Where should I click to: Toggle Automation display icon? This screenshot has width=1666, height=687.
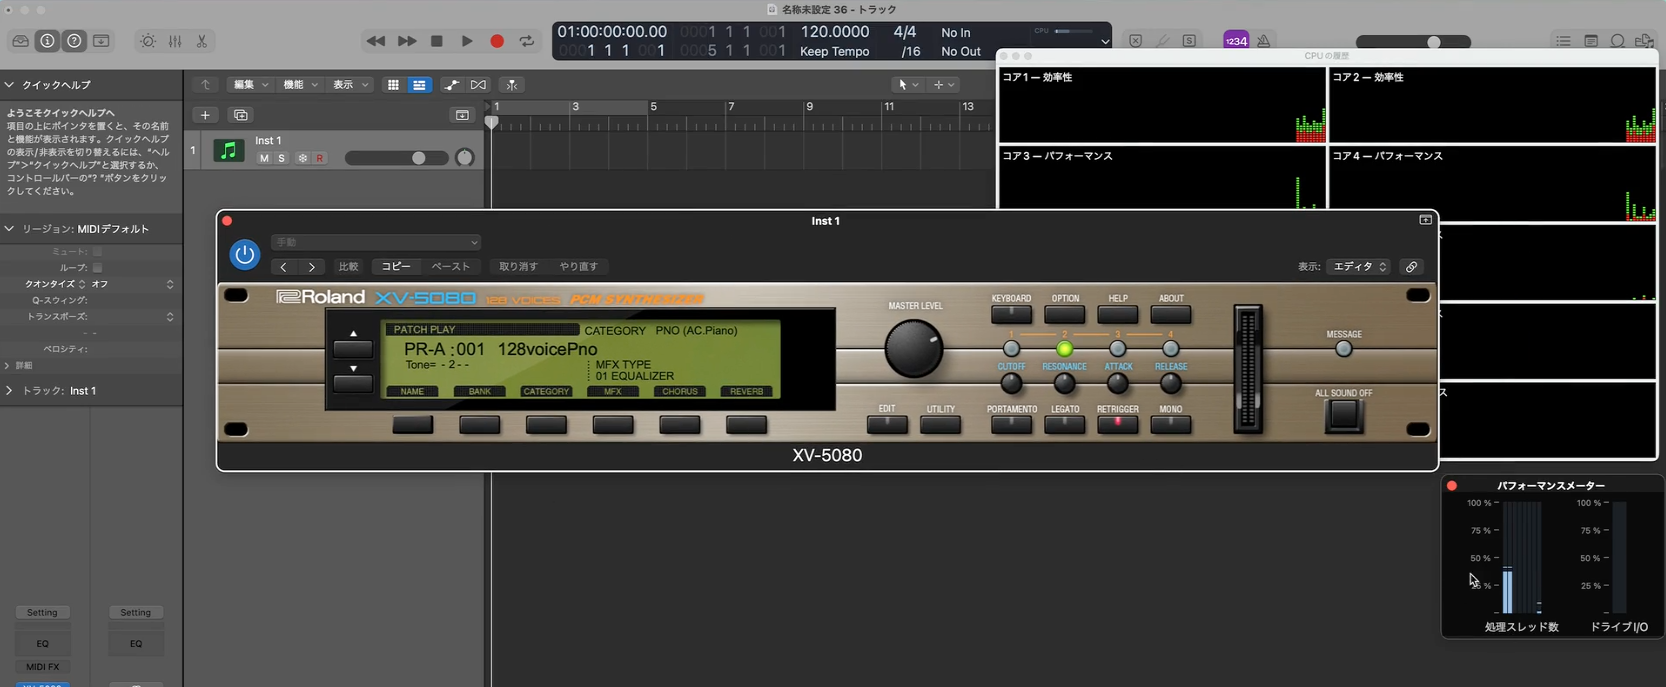point(452,85)
